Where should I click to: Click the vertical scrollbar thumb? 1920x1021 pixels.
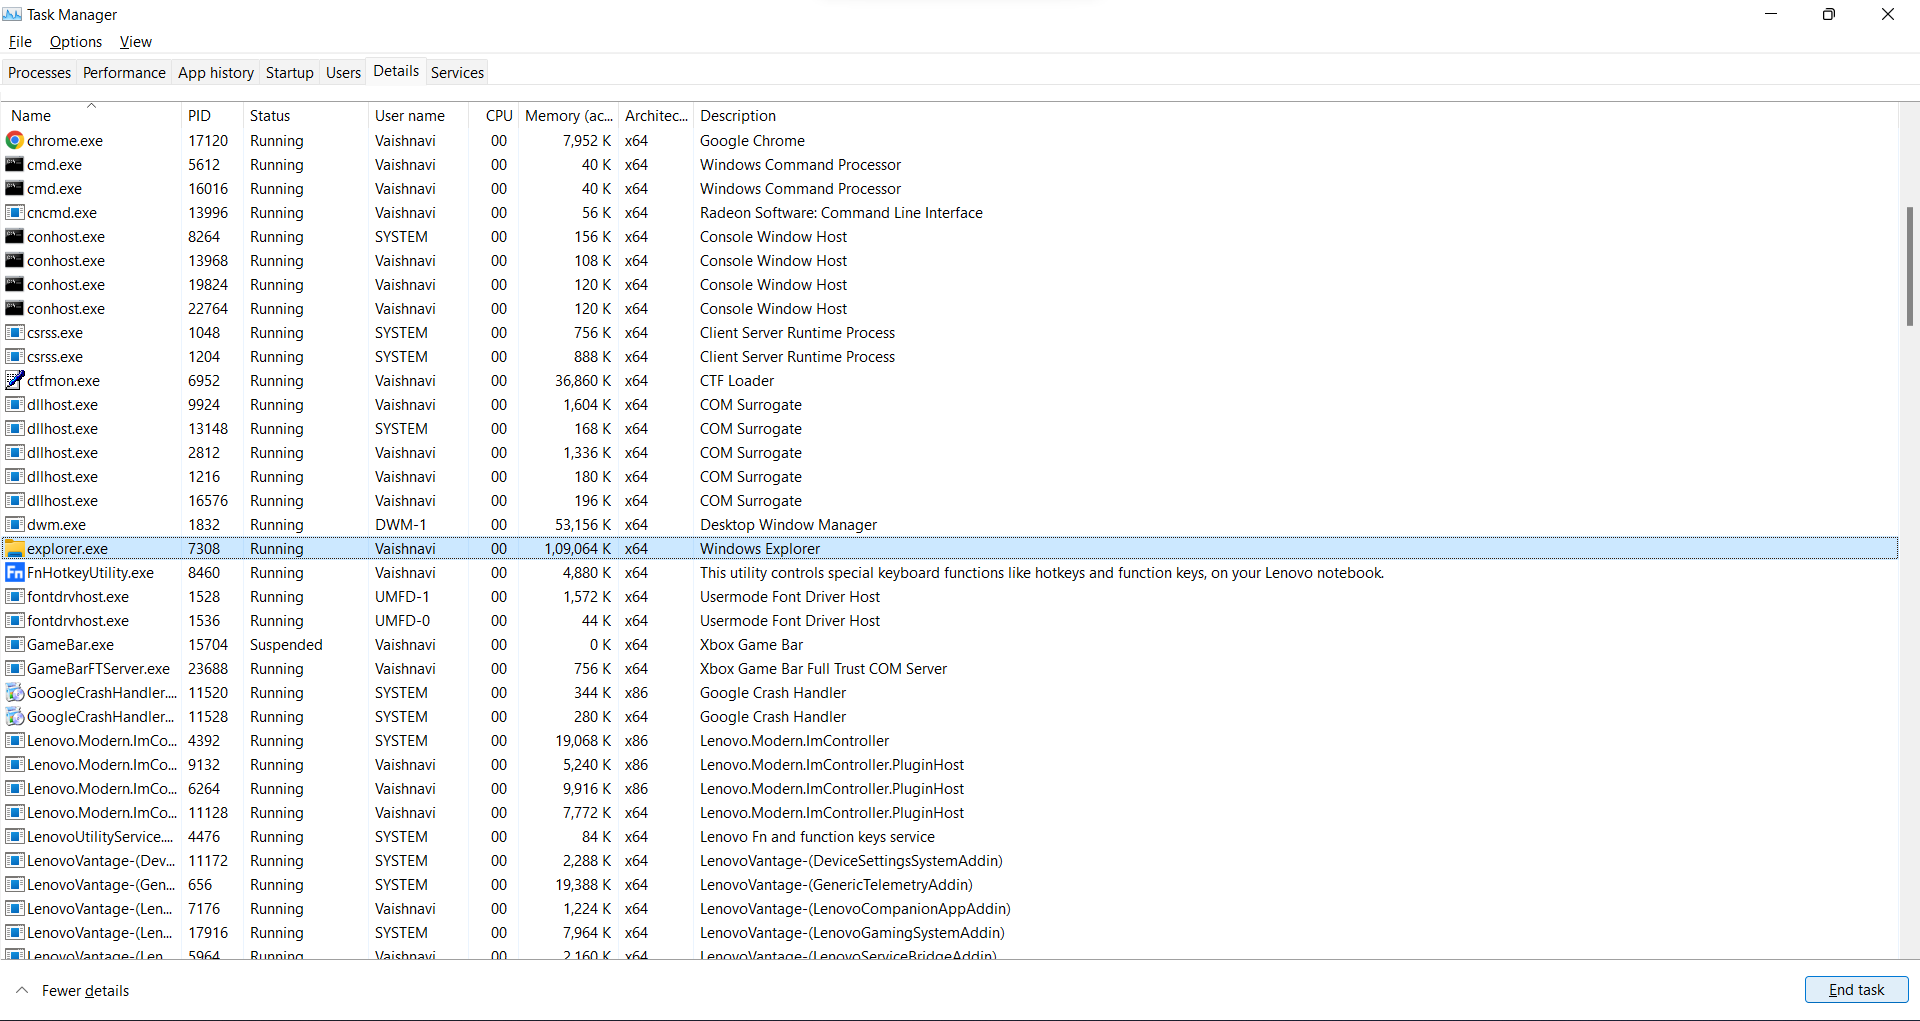(1909, 266)
